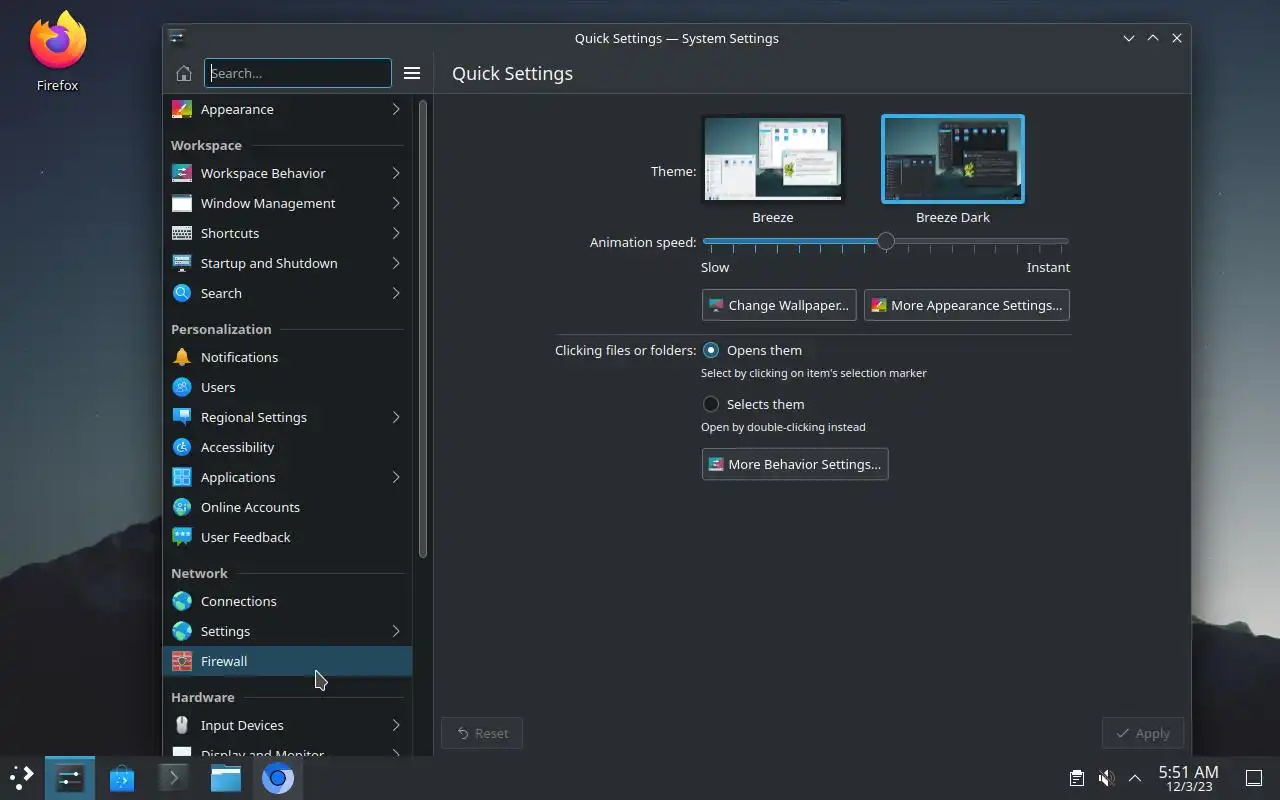Open the Online Accounts entry
Viewport: 1280px width, 800px height.
(287, 507)
